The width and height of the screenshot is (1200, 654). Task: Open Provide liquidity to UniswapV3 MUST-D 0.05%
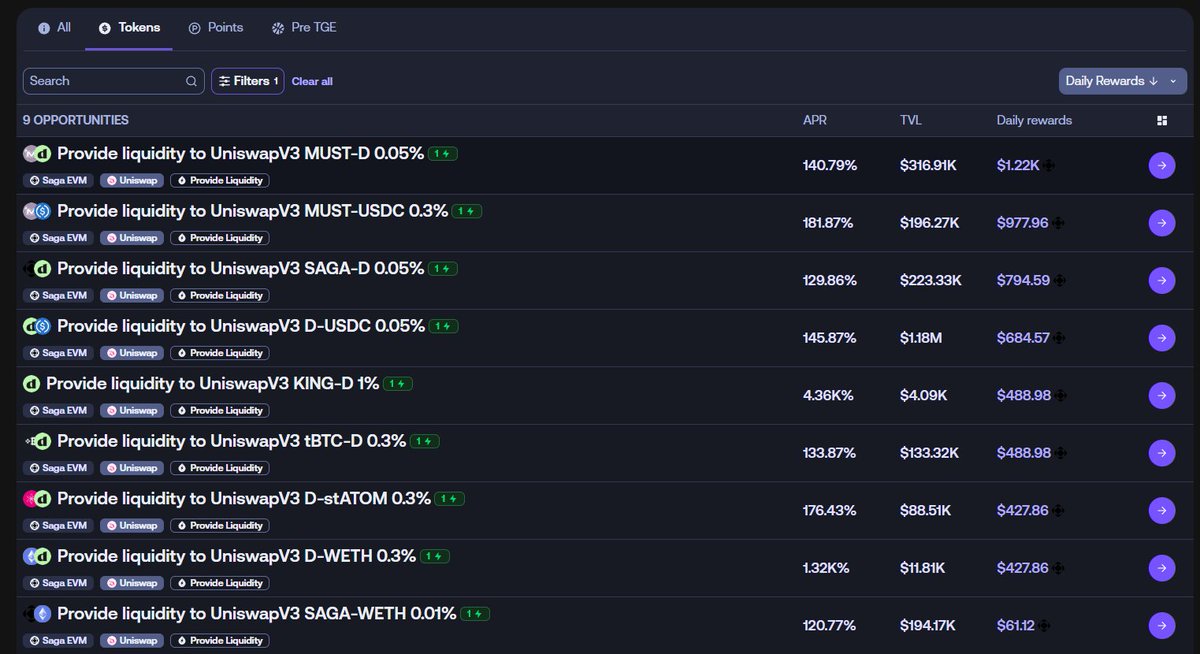pos(241,154)
